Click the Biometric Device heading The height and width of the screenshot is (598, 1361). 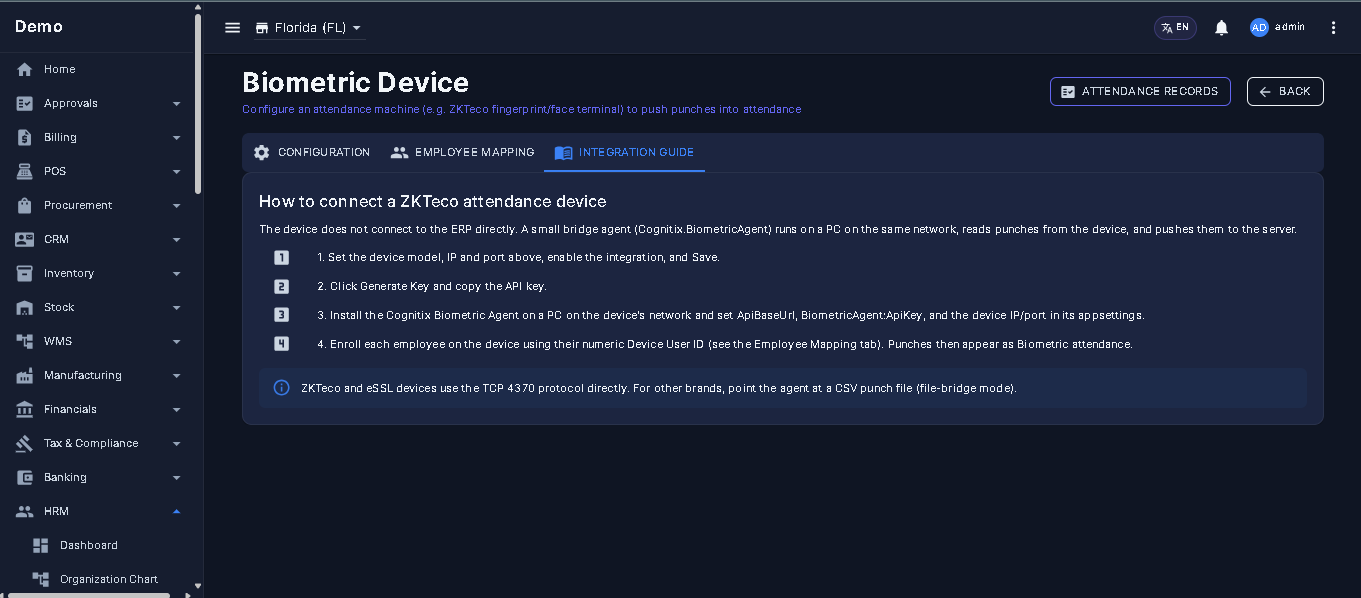[355, 82]
